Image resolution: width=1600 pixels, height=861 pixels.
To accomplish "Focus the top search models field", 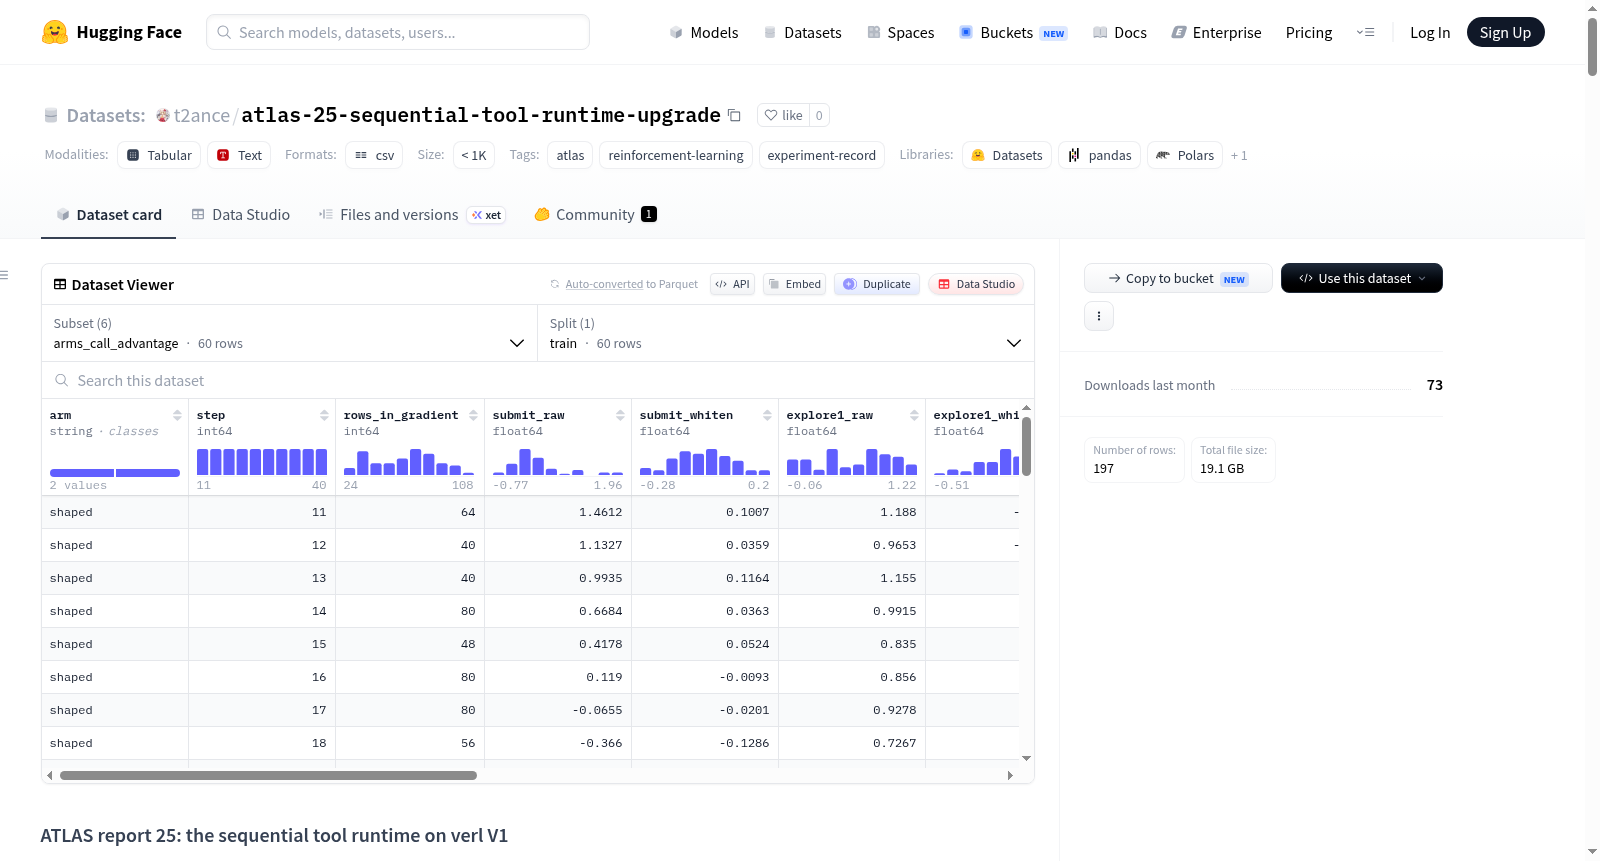I will (x=398, y=32).
